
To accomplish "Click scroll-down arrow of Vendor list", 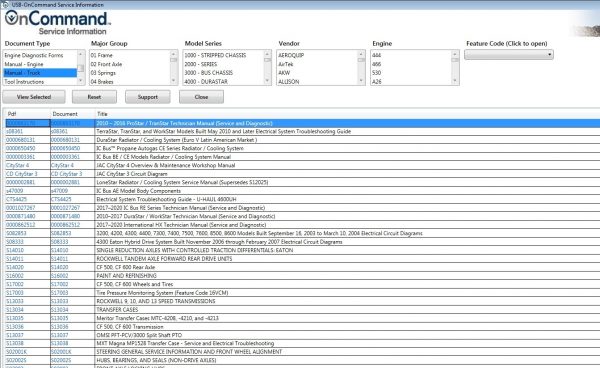I will [361, 81].
